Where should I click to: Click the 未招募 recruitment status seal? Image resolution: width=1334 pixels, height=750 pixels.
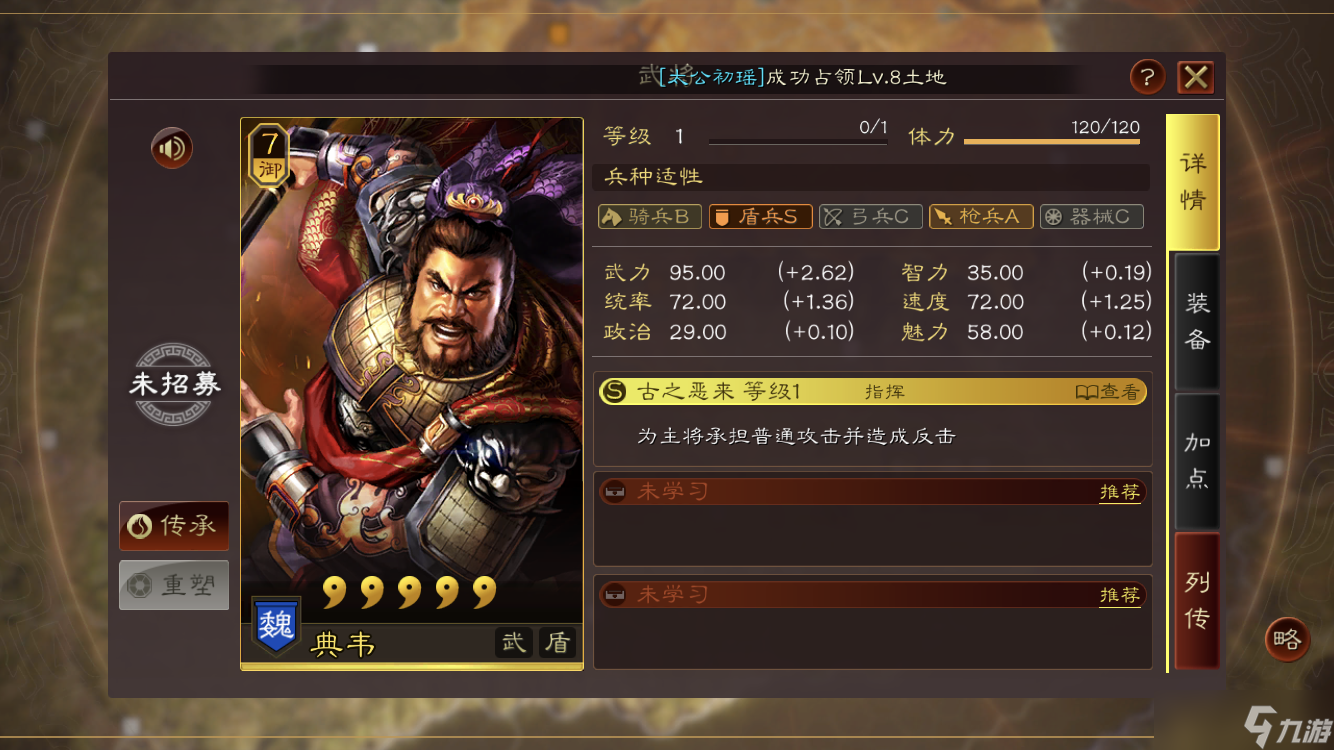point(175,384)
